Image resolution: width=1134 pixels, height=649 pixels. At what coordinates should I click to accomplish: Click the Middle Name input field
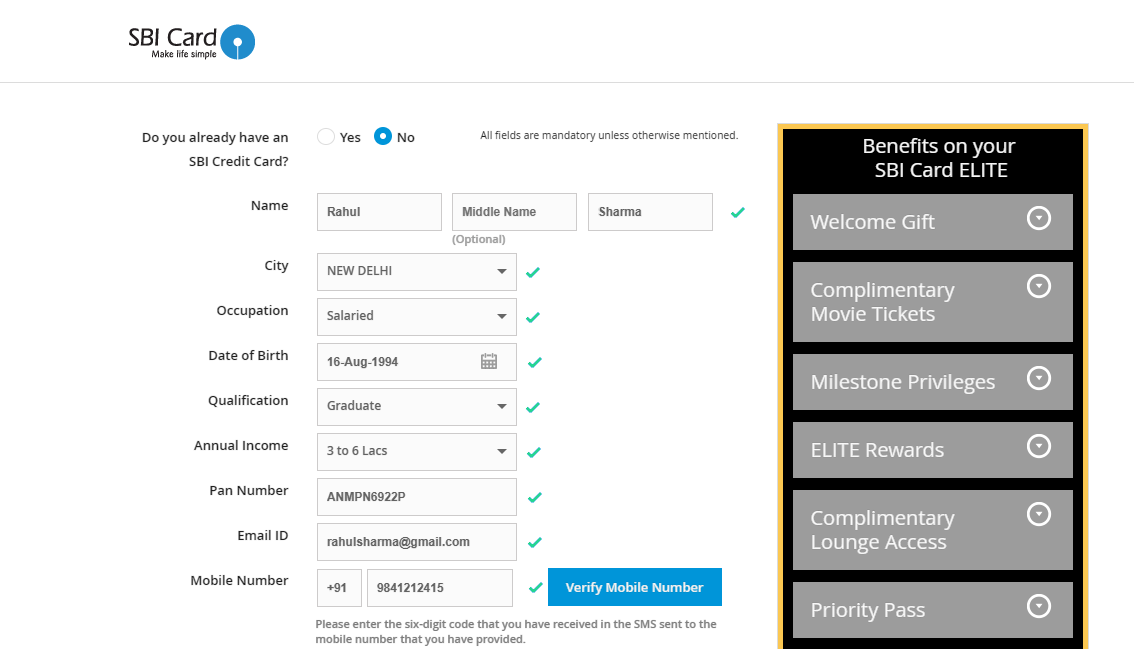[514, 212]
